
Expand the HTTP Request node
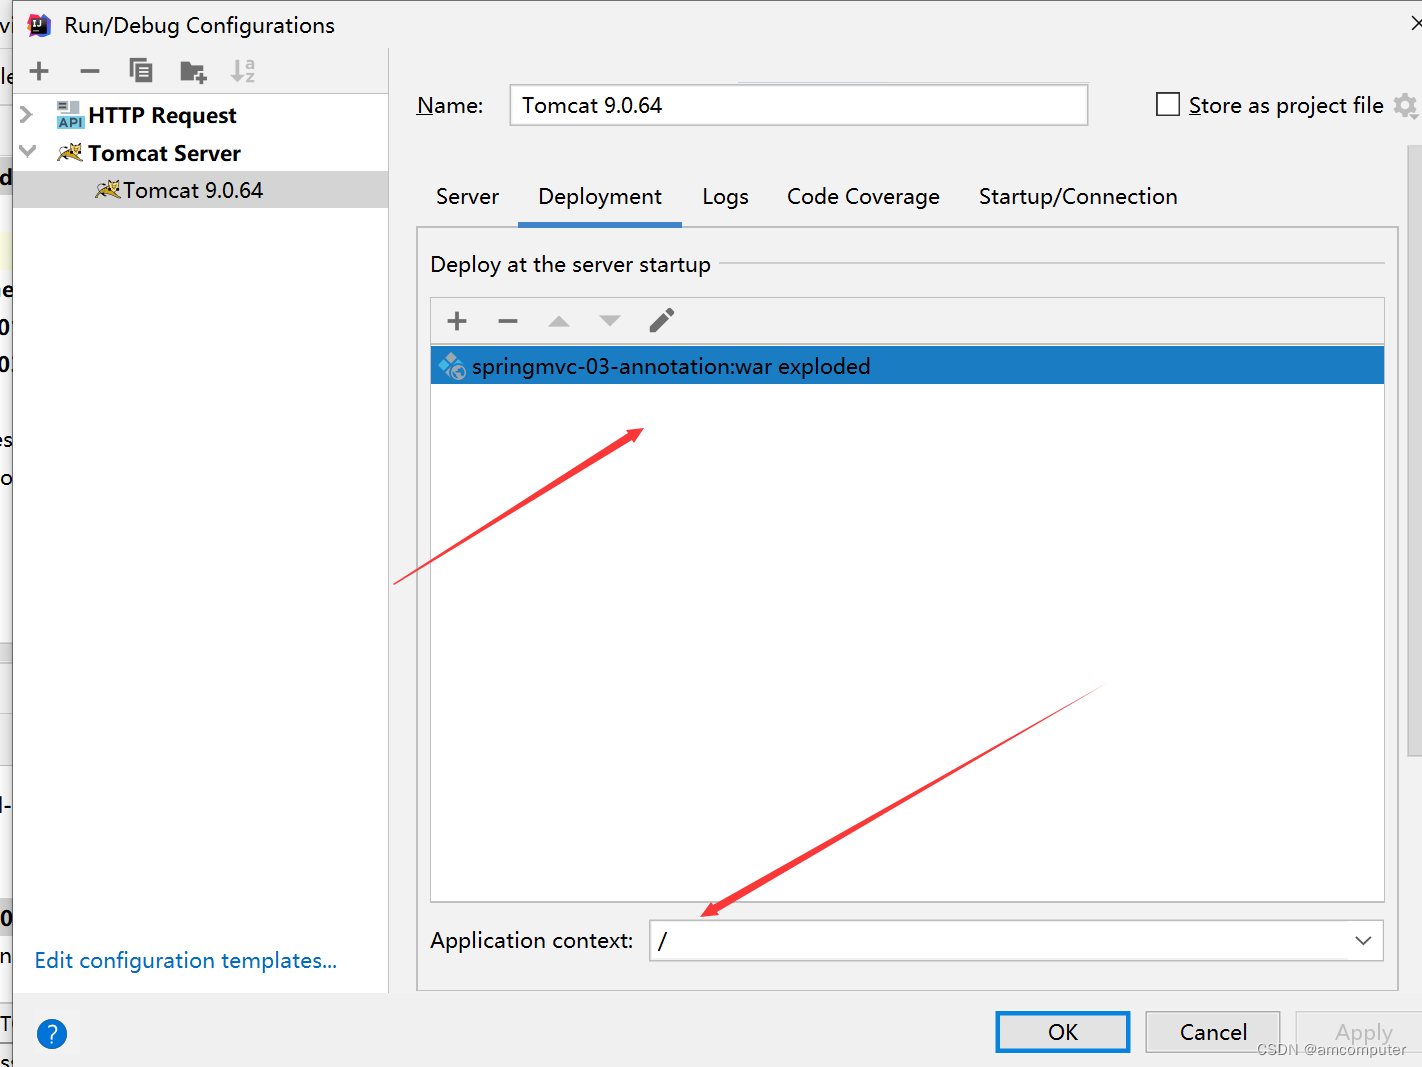pyautogui.click(x=27, y=115)
